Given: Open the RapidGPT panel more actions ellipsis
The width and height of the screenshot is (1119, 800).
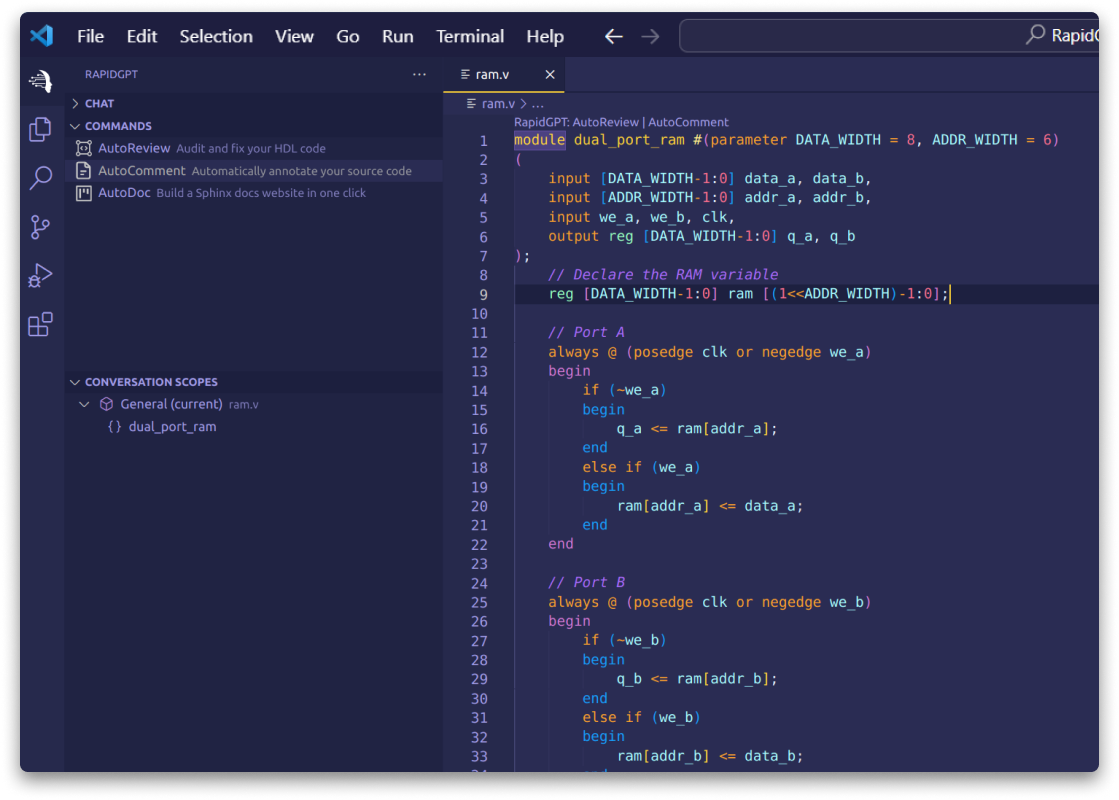Looking at the screenshot, I should 419,74.
